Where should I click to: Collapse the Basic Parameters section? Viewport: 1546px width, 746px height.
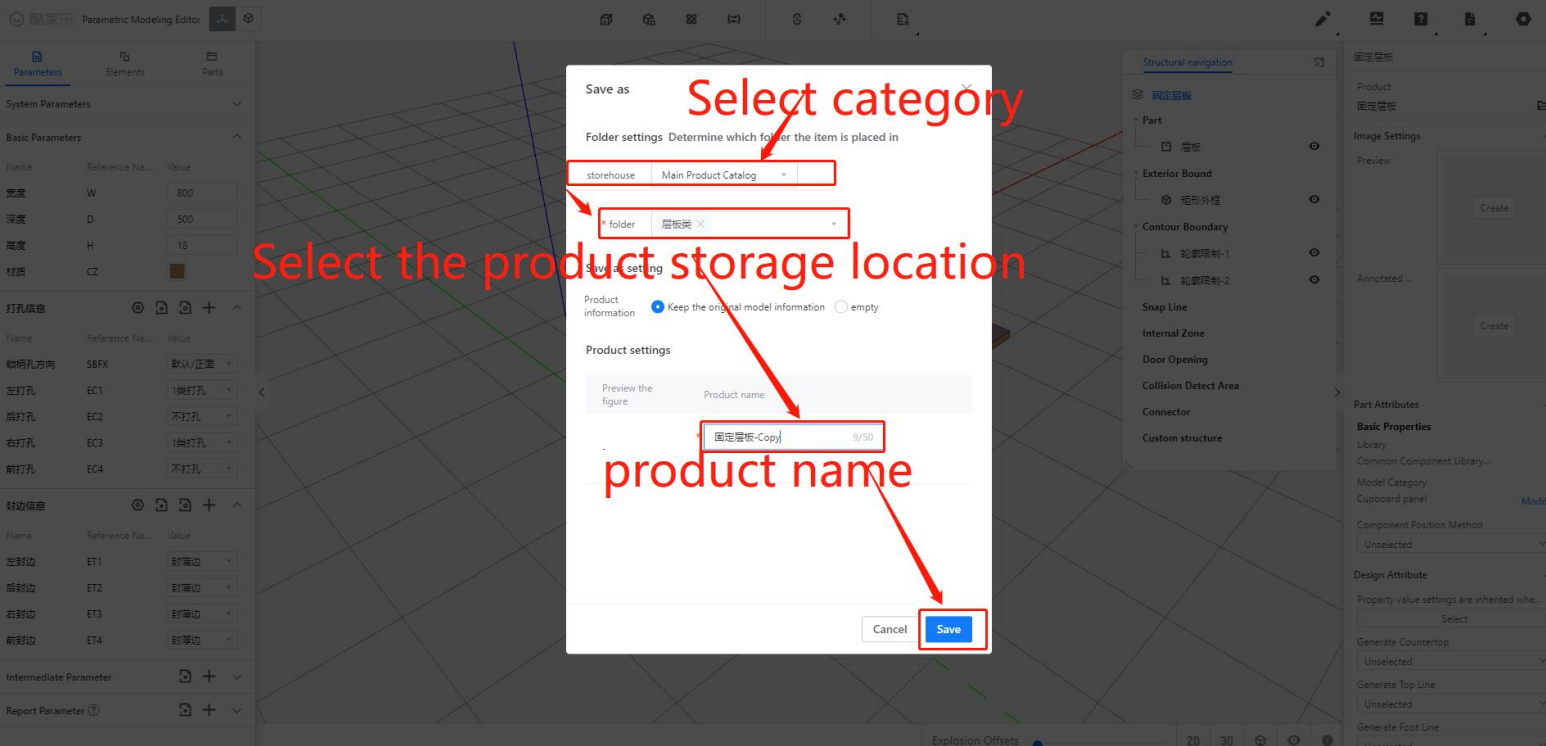(237, 137)
